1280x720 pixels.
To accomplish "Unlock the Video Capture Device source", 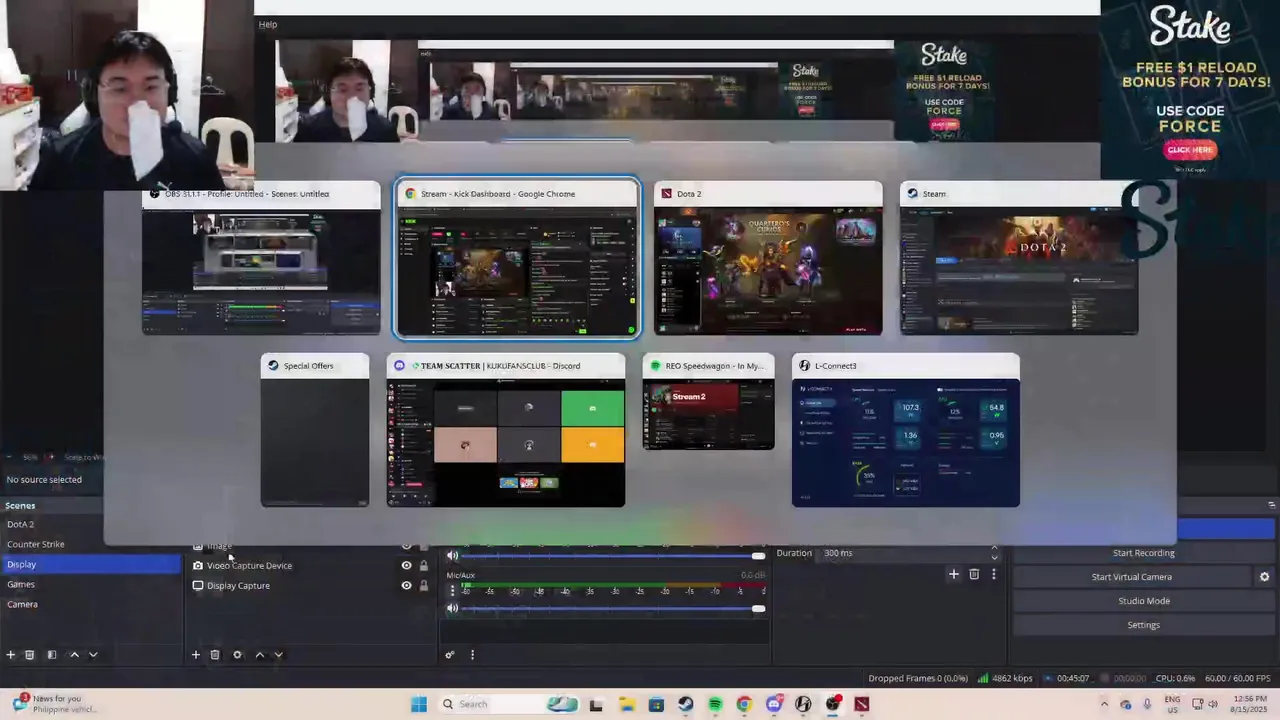I will (424, 566).
